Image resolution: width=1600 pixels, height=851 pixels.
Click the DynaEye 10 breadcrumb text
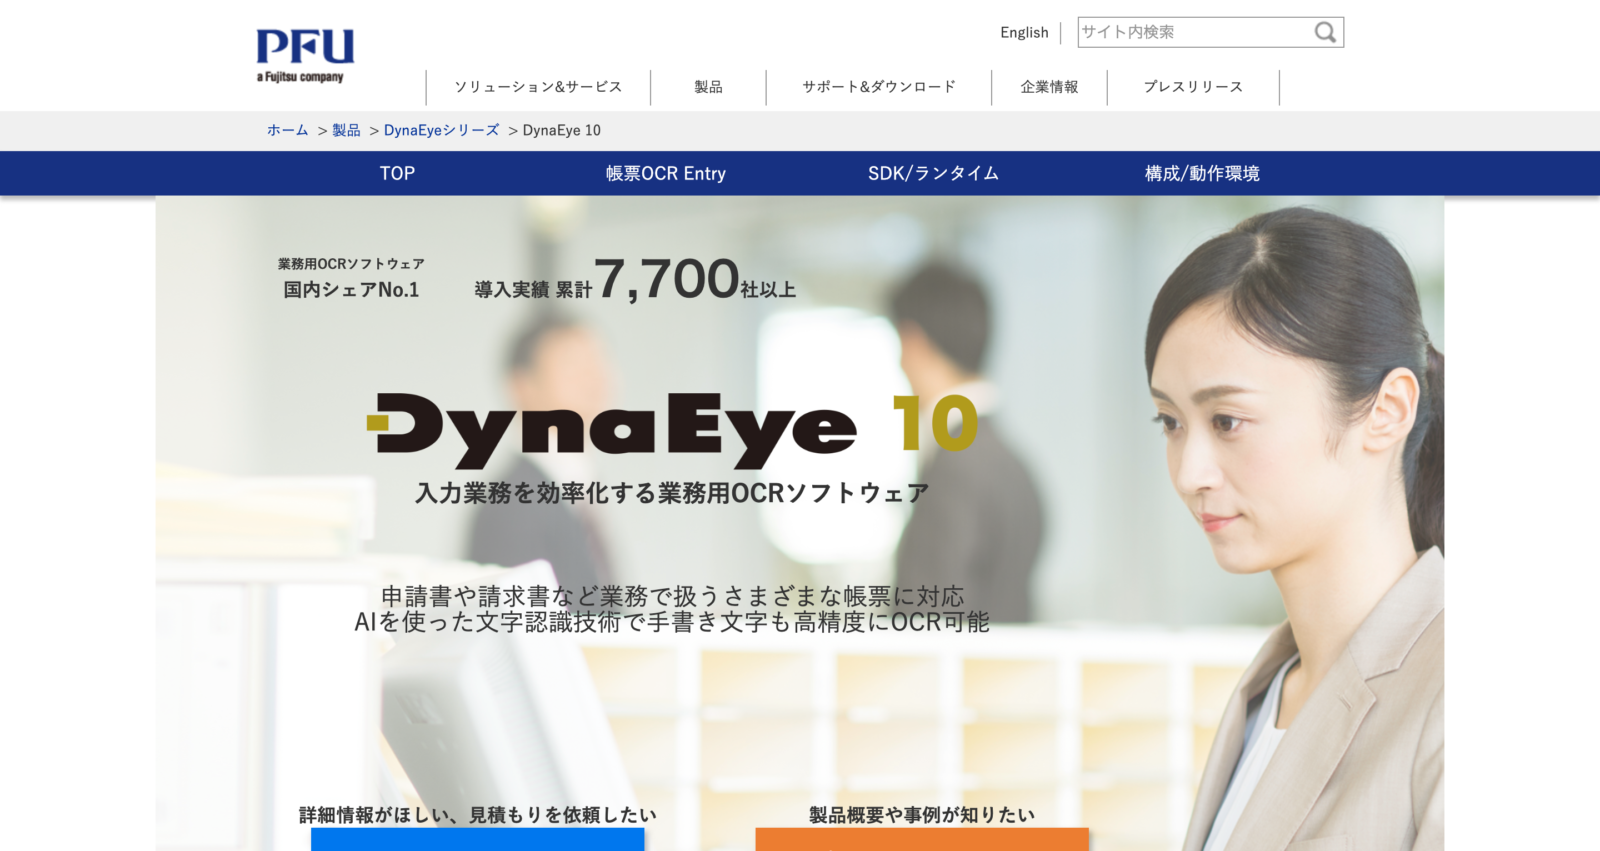[x=562, y=130]
